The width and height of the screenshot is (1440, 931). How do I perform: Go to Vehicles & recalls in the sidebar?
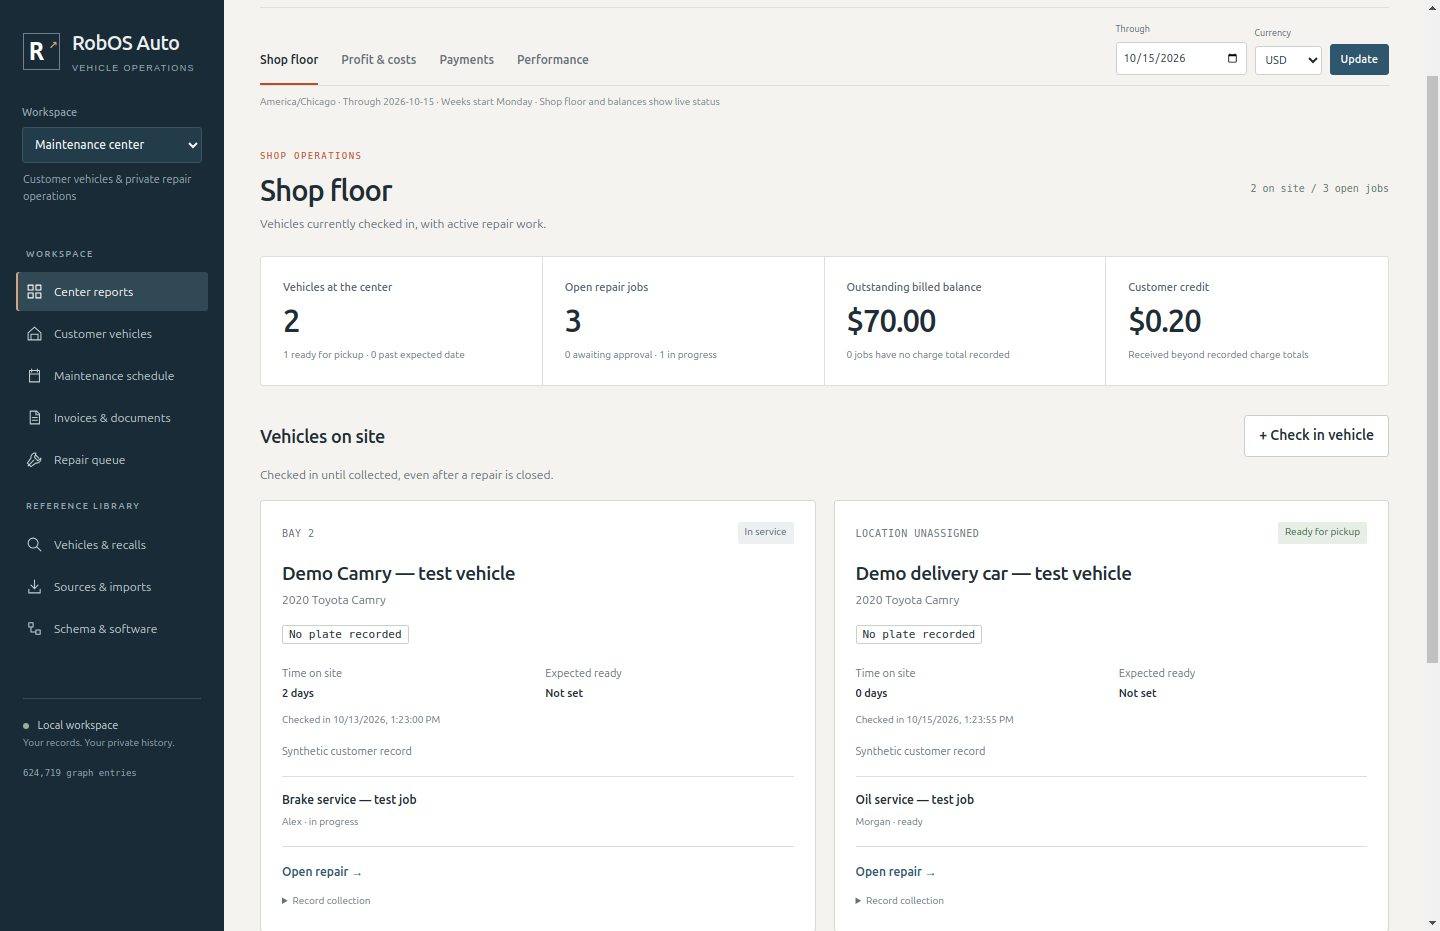[x=112, y=545]
